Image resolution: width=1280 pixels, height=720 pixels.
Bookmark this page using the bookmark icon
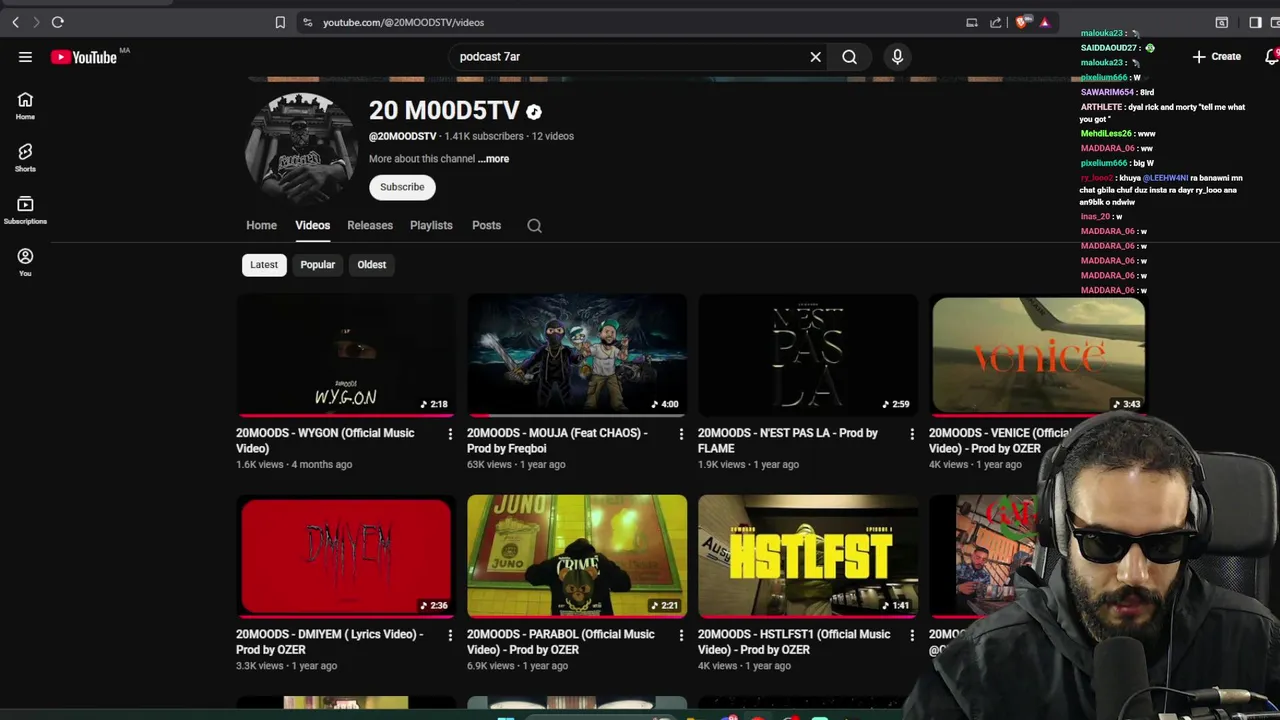(280, 22)
